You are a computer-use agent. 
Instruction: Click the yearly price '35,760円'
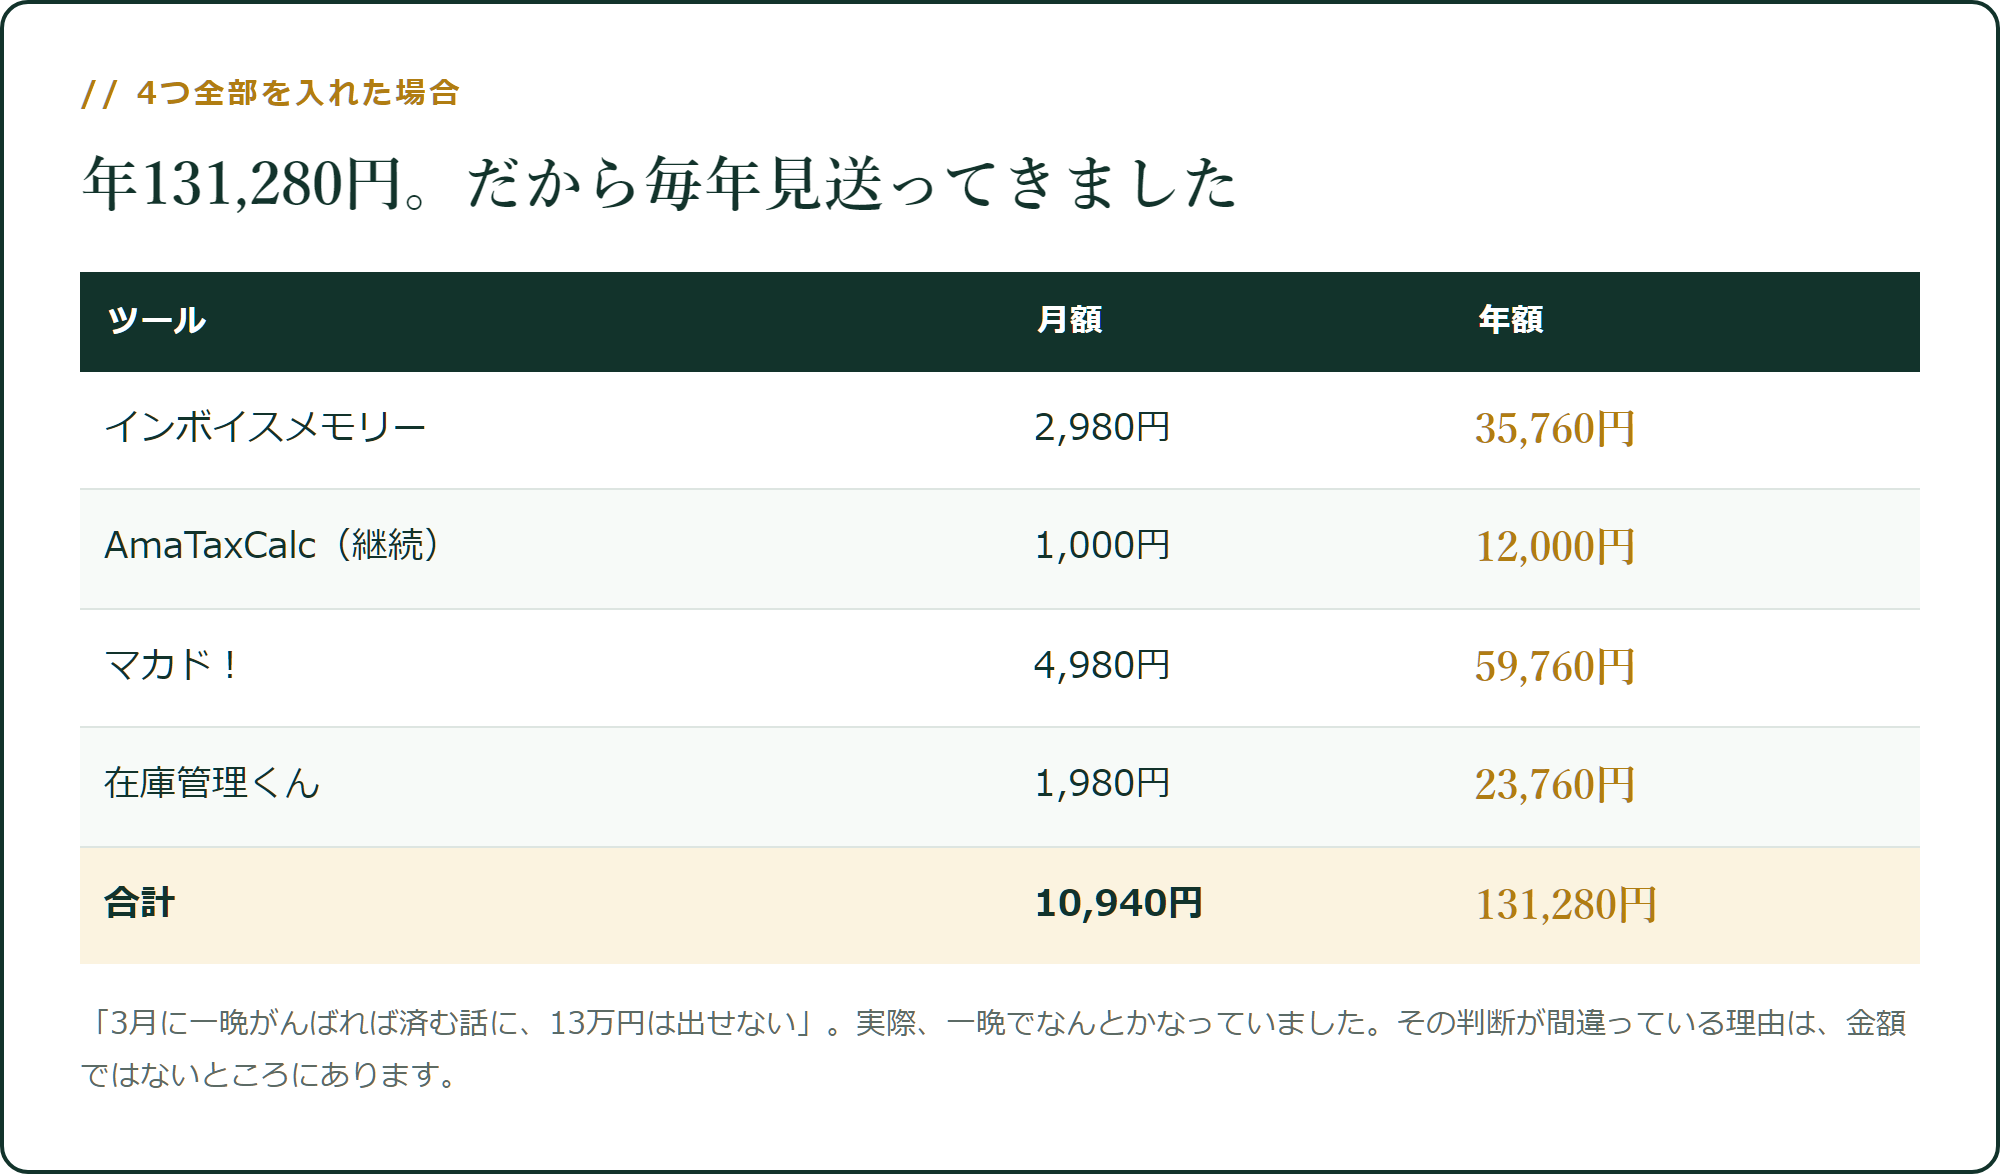[1555, 429]
